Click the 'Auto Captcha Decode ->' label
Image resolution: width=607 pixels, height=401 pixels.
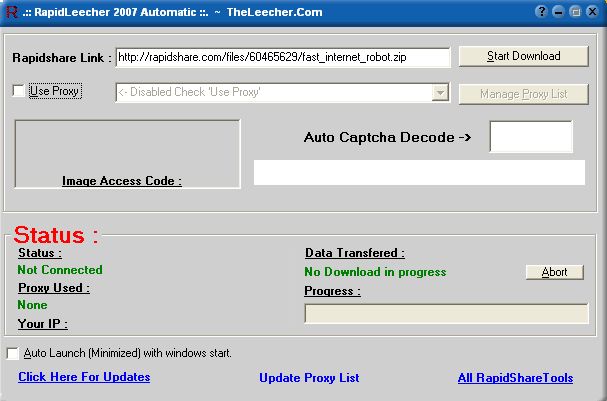point(388,137)
